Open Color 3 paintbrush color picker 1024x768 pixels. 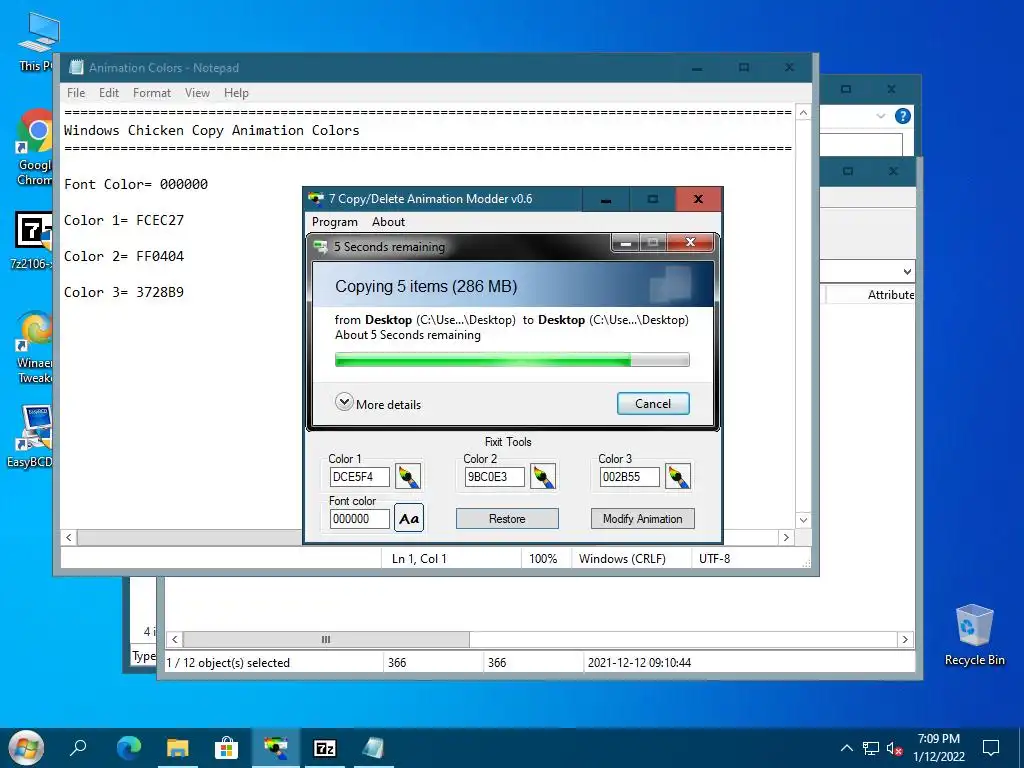tap(678, 477)
